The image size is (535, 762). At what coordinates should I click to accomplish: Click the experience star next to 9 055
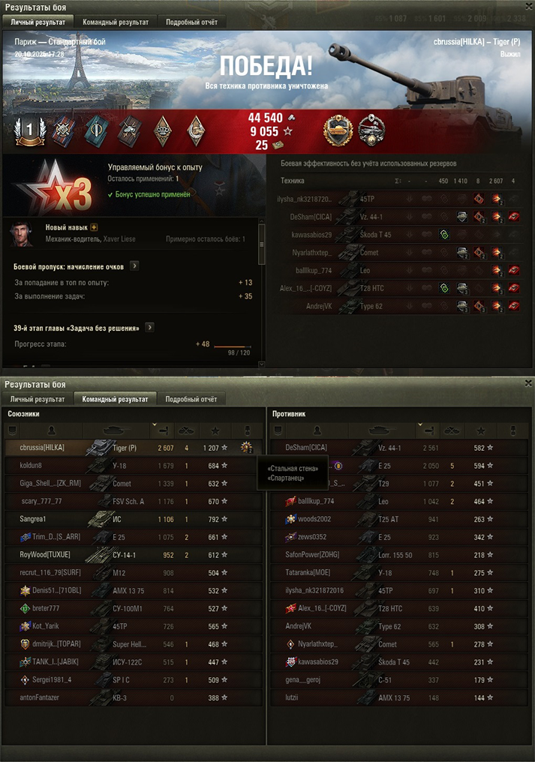[288, 131]
